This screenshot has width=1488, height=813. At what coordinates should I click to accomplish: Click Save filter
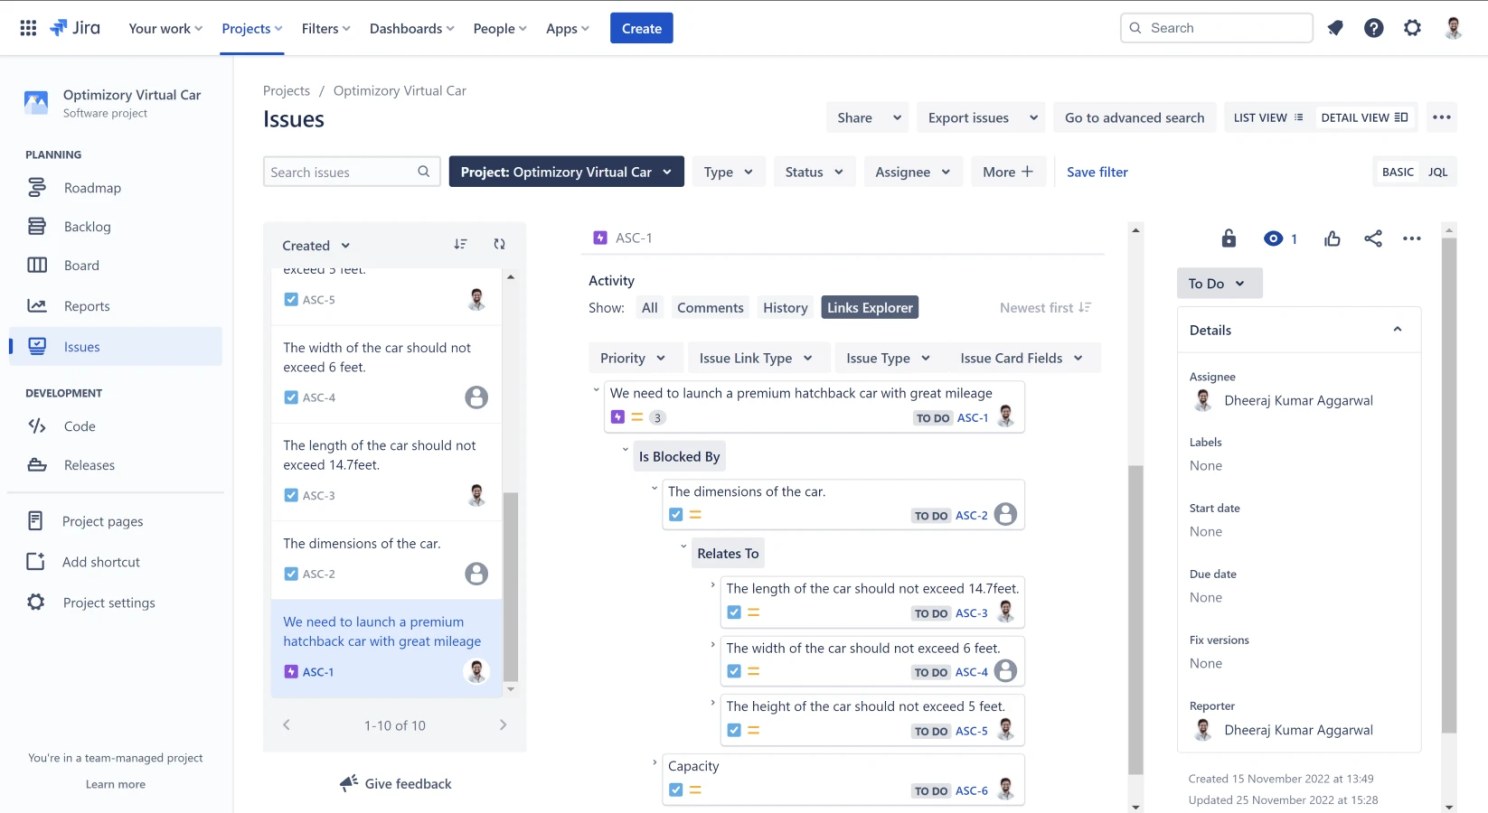[x=1097, y=172]
